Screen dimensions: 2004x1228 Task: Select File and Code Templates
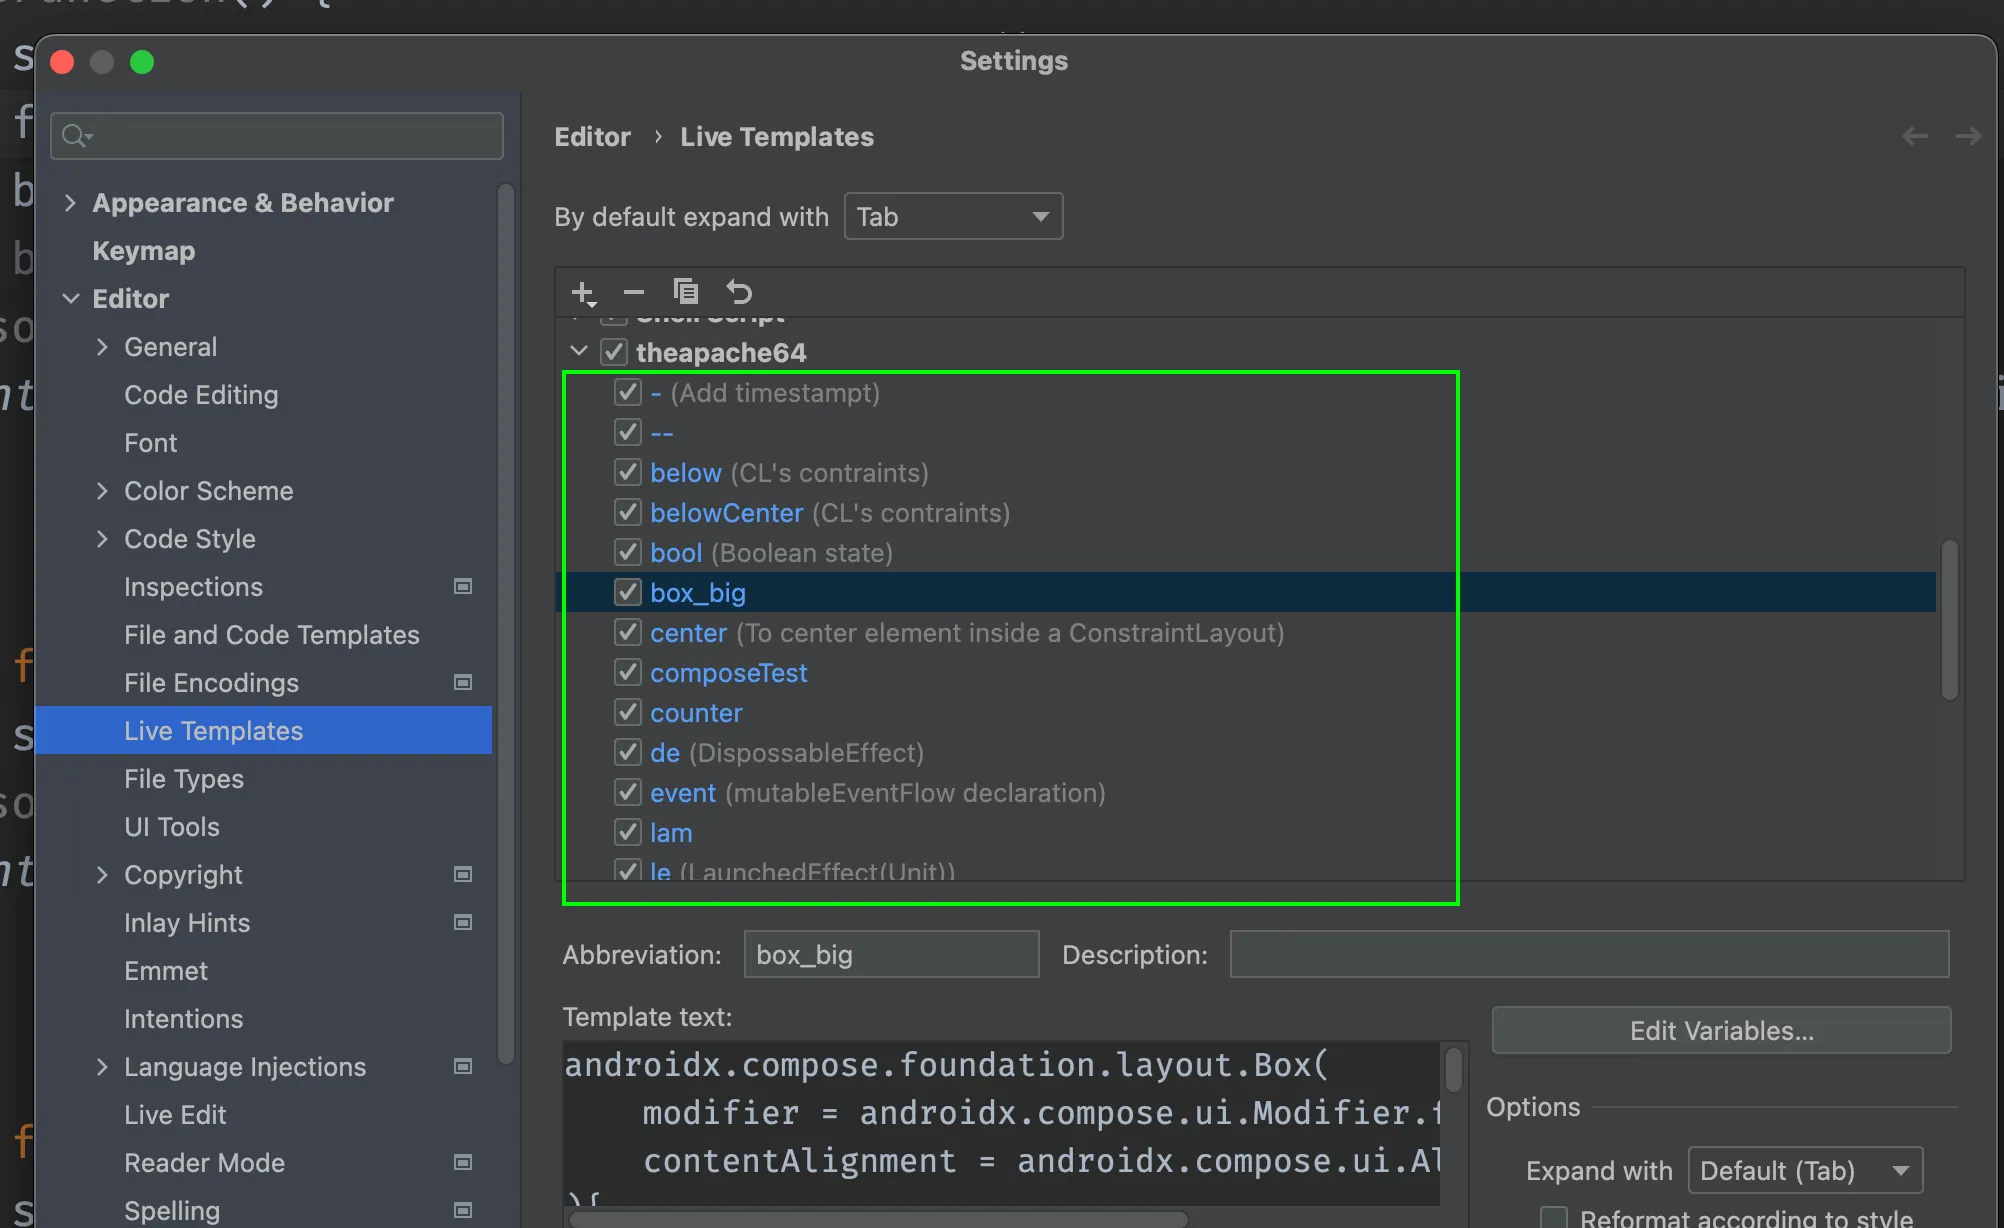(271, 635)
